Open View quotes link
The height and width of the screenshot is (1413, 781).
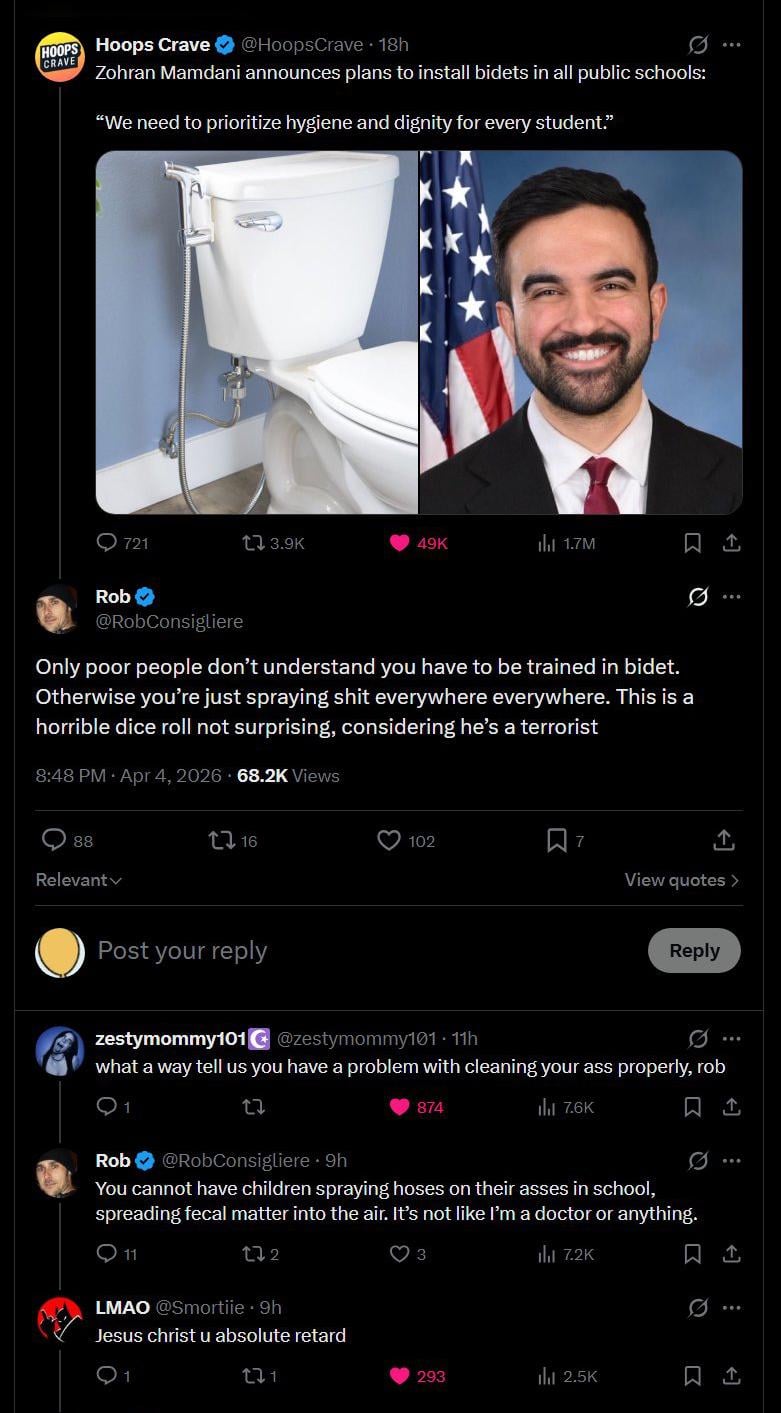coord(681,880)
